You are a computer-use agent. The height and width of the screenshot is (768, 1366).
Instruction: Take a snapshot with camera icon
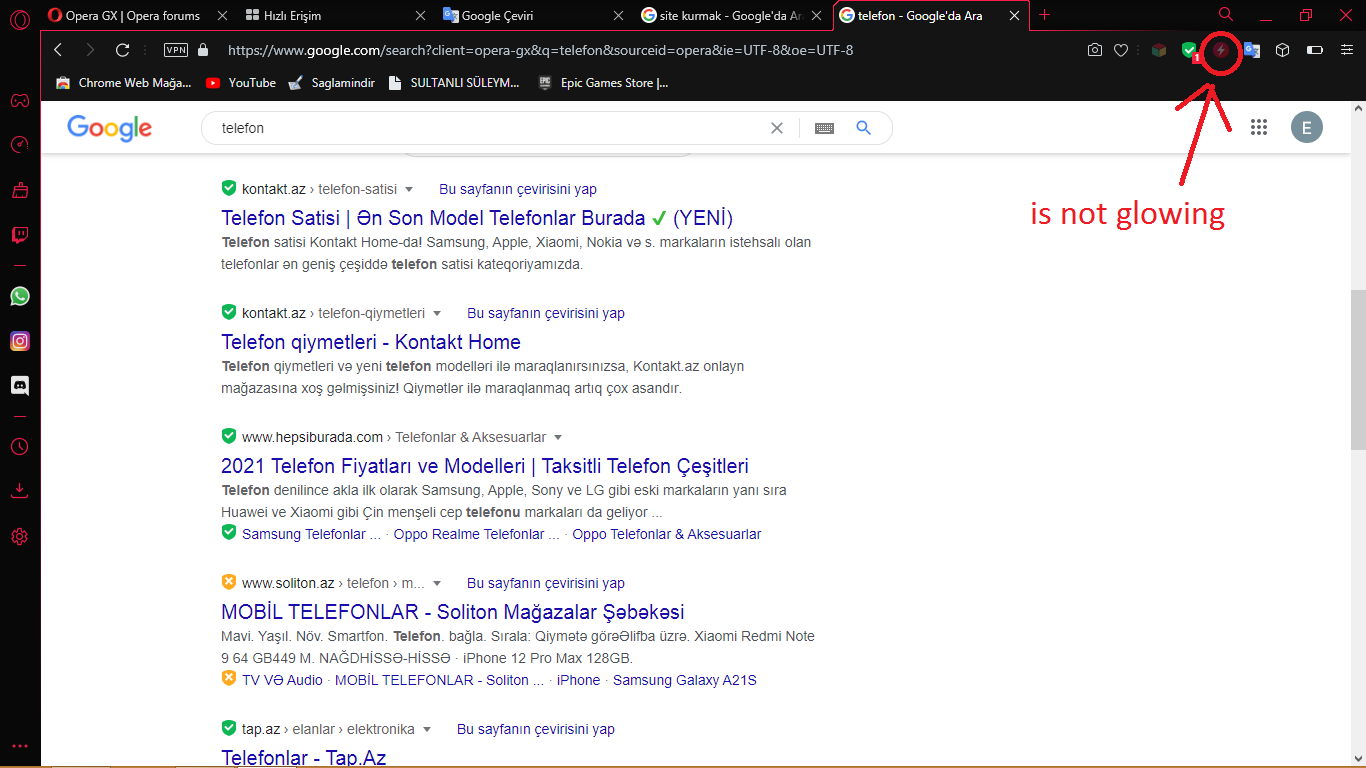[x=1095, y=50]
